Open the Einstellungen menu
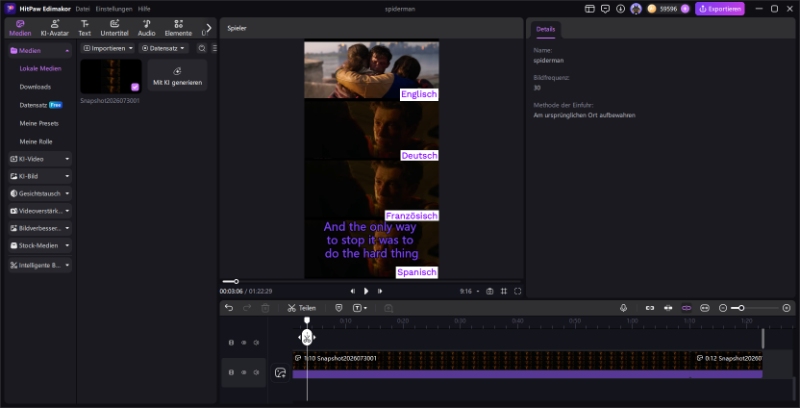 (x=114, y=9)
